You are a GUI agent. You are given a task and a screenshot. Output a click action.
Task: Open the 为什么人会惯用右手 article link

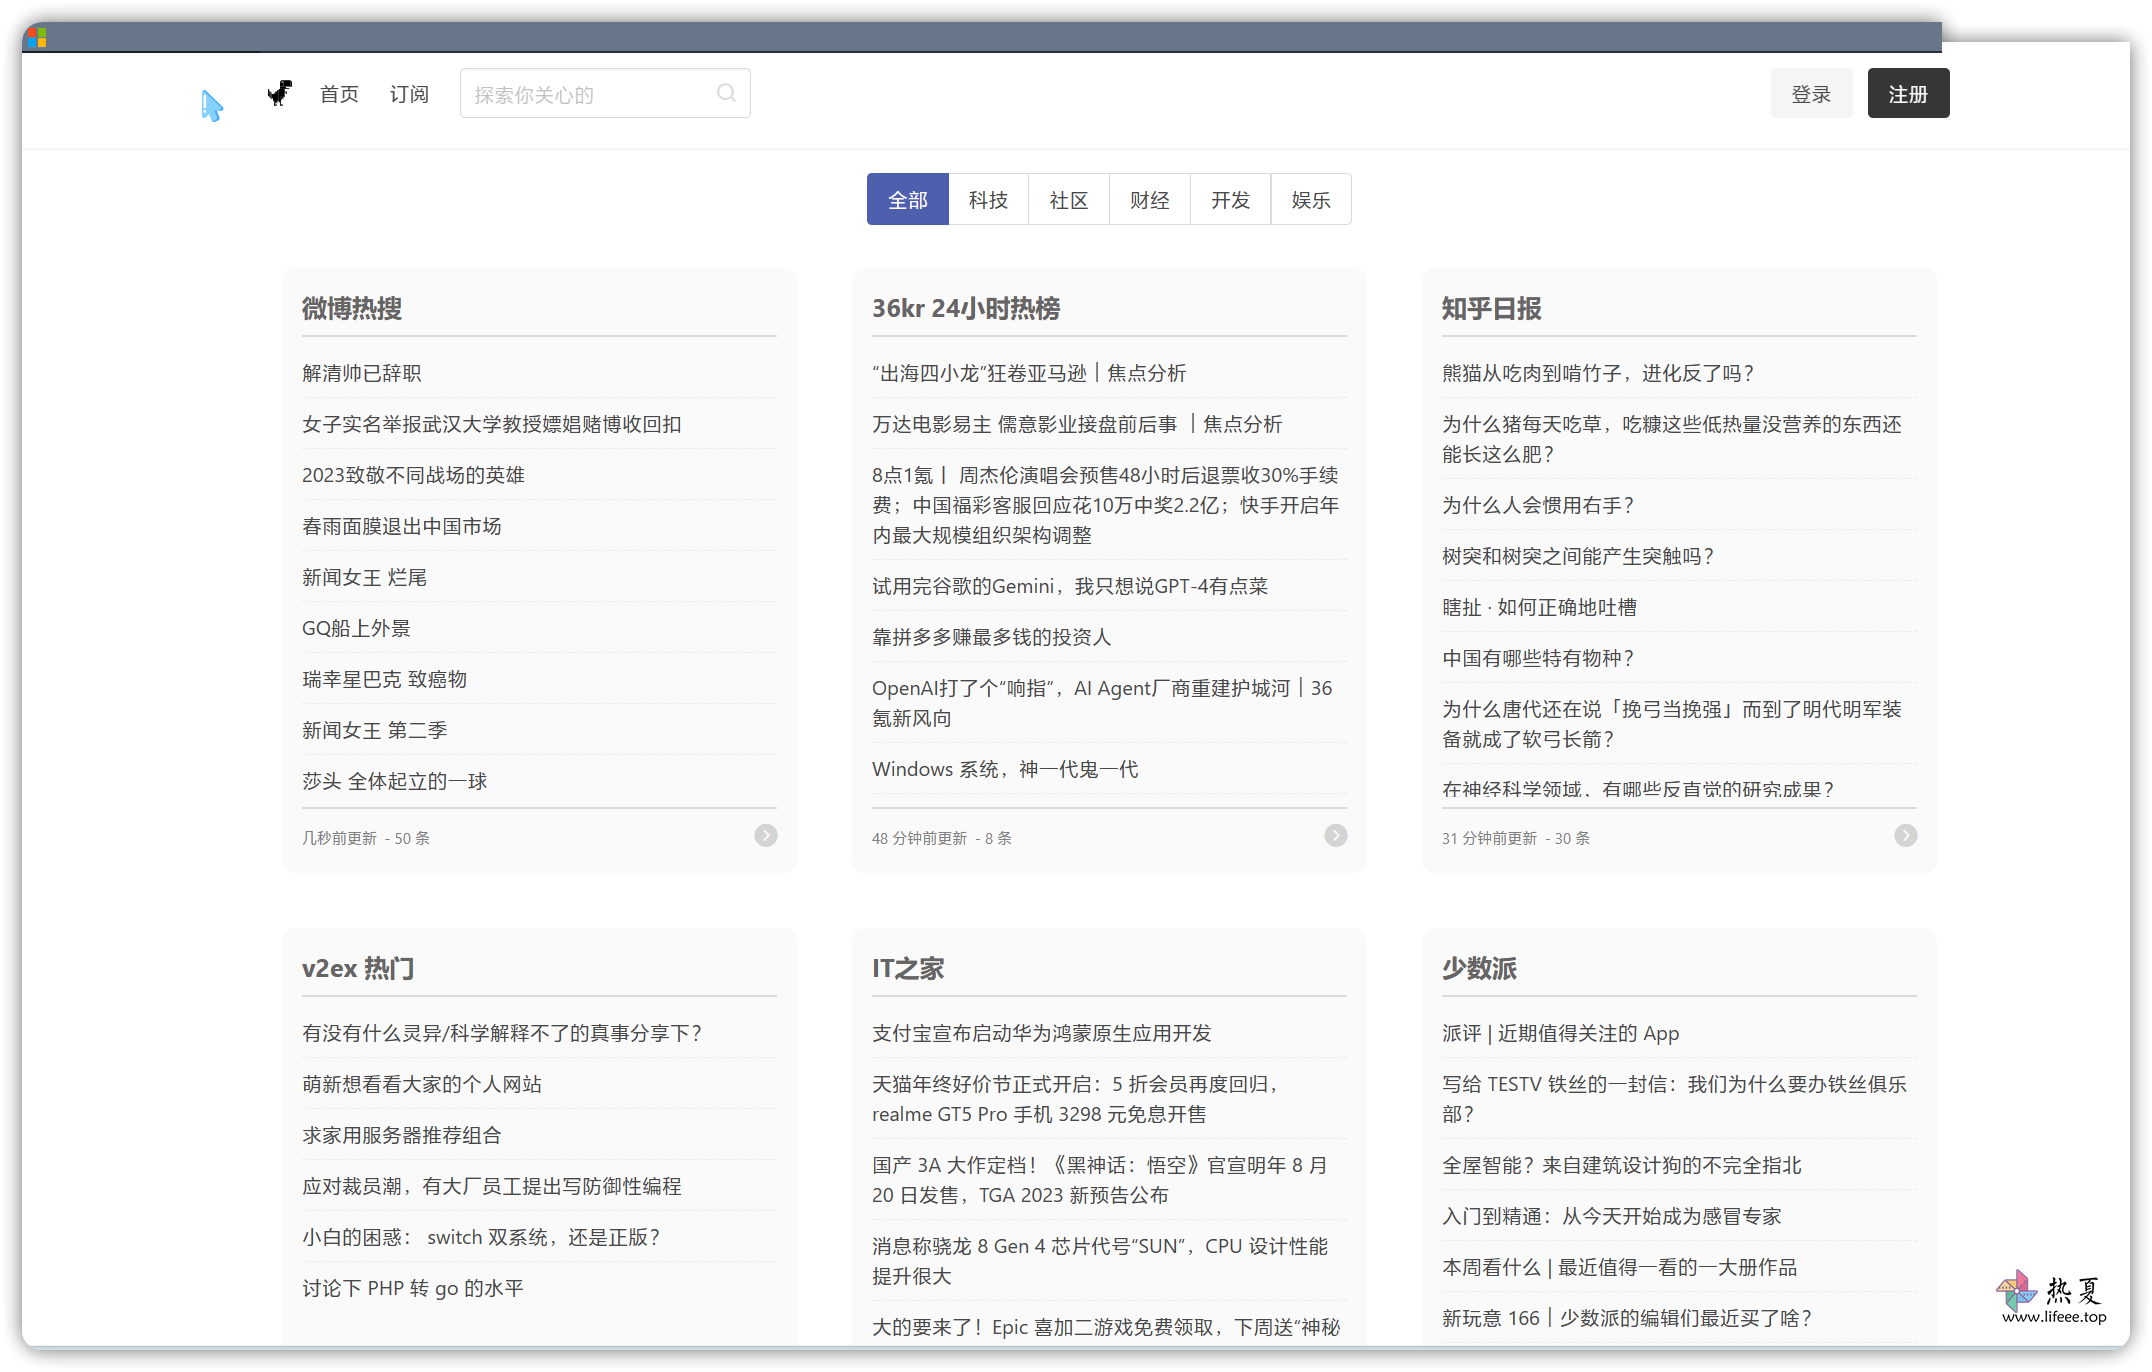[x=1538, y=505]
